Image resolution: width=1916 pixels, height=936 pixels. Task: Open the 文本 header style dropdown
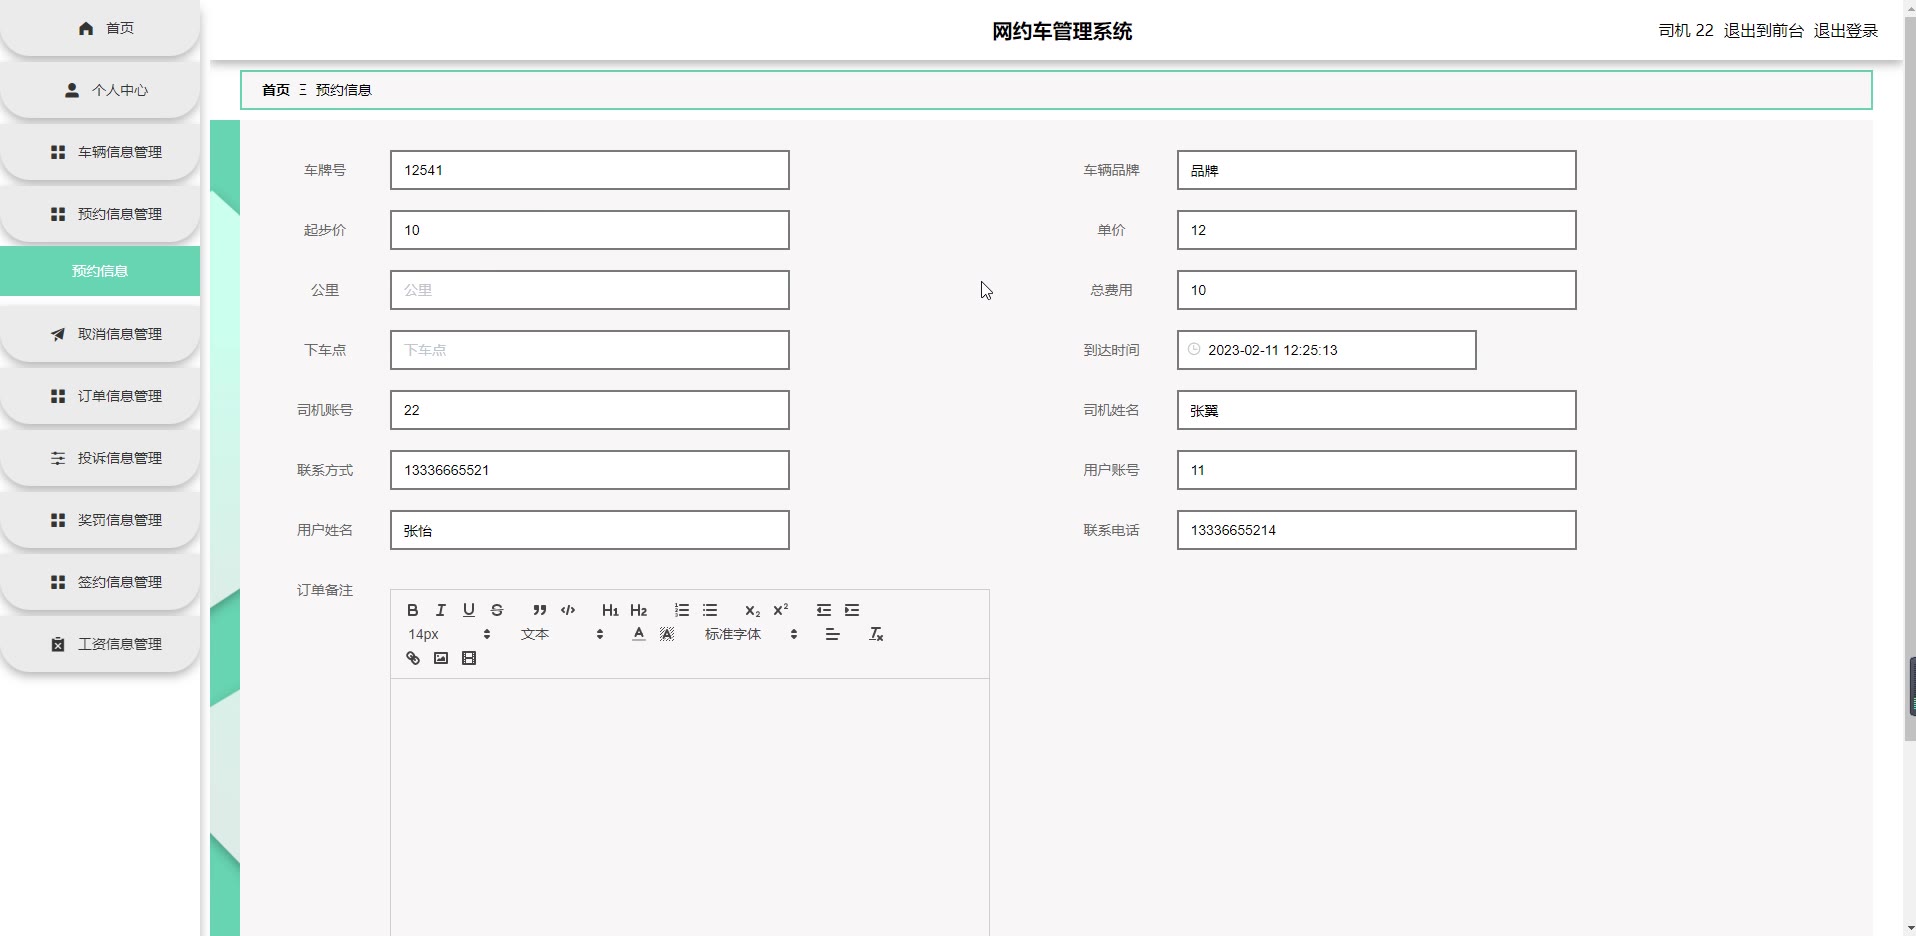(562, 634)
